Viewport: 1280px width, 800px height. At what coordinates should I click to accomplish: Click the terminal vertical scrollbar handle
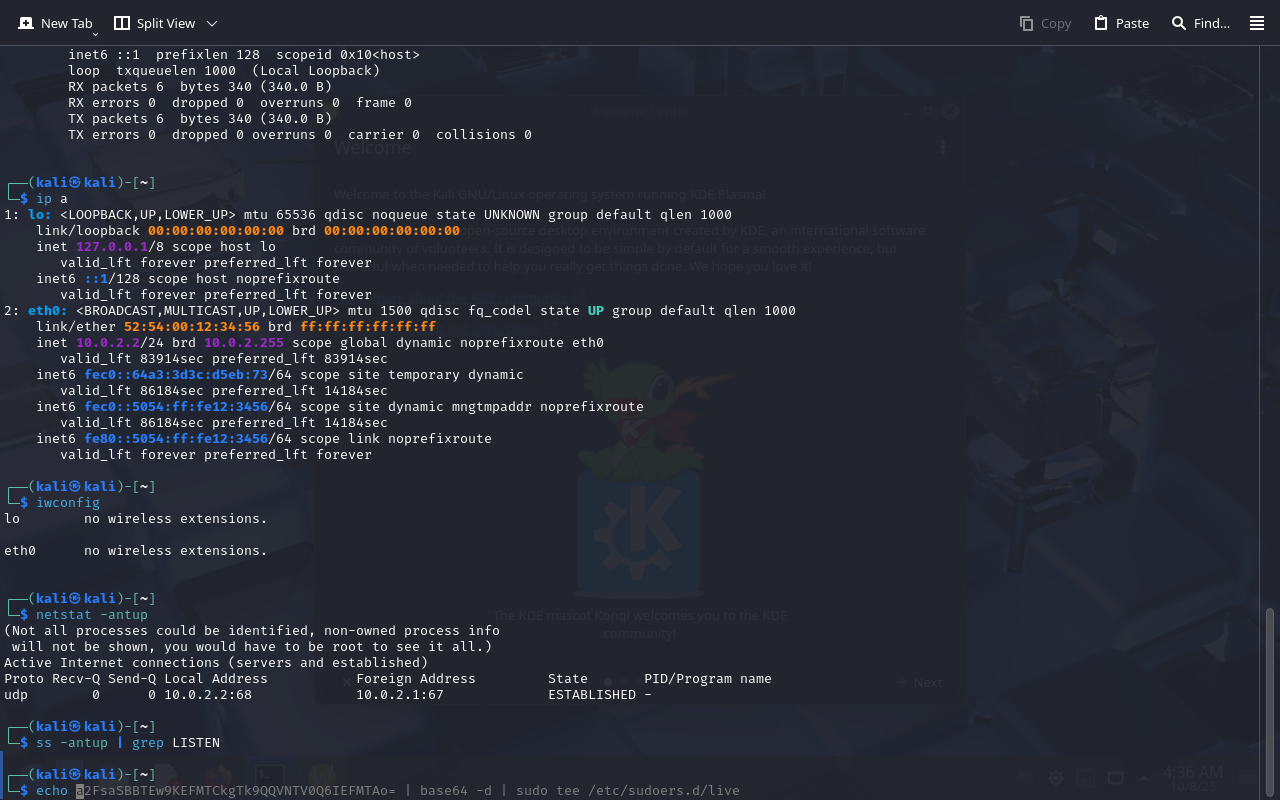click(1271, 700)
